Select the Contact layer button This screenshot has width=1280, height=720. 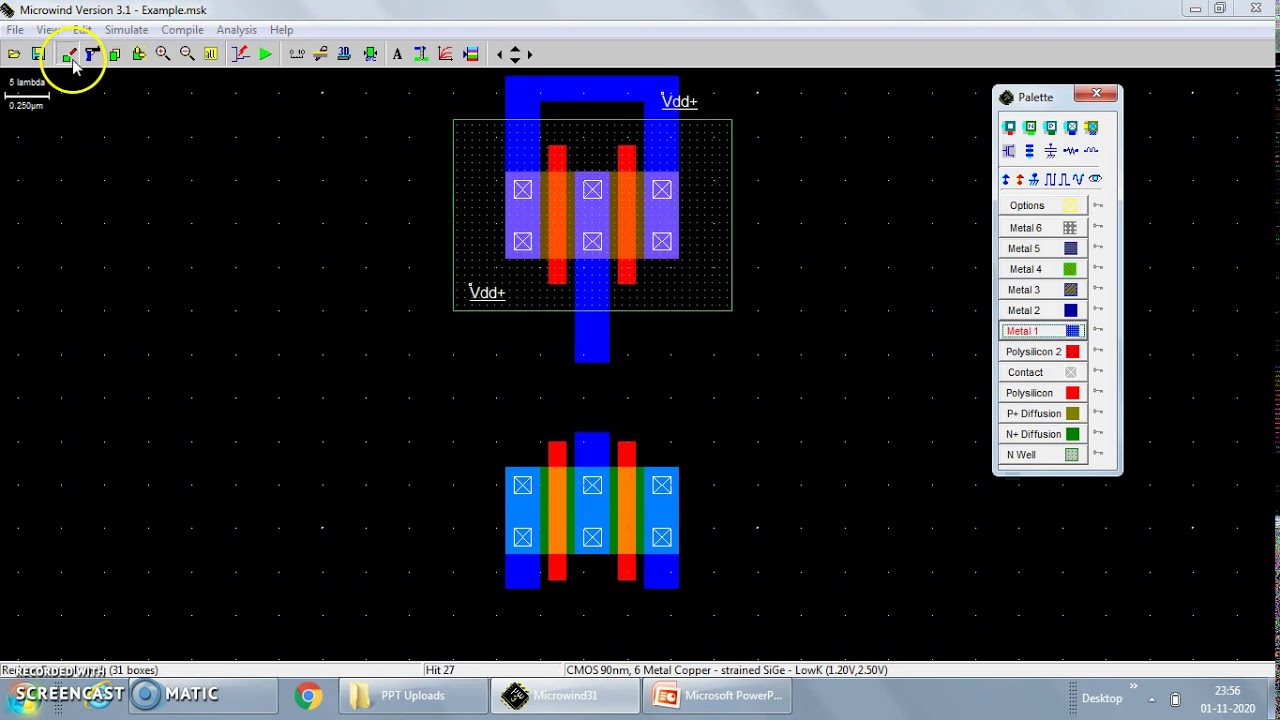(1042, 372)
